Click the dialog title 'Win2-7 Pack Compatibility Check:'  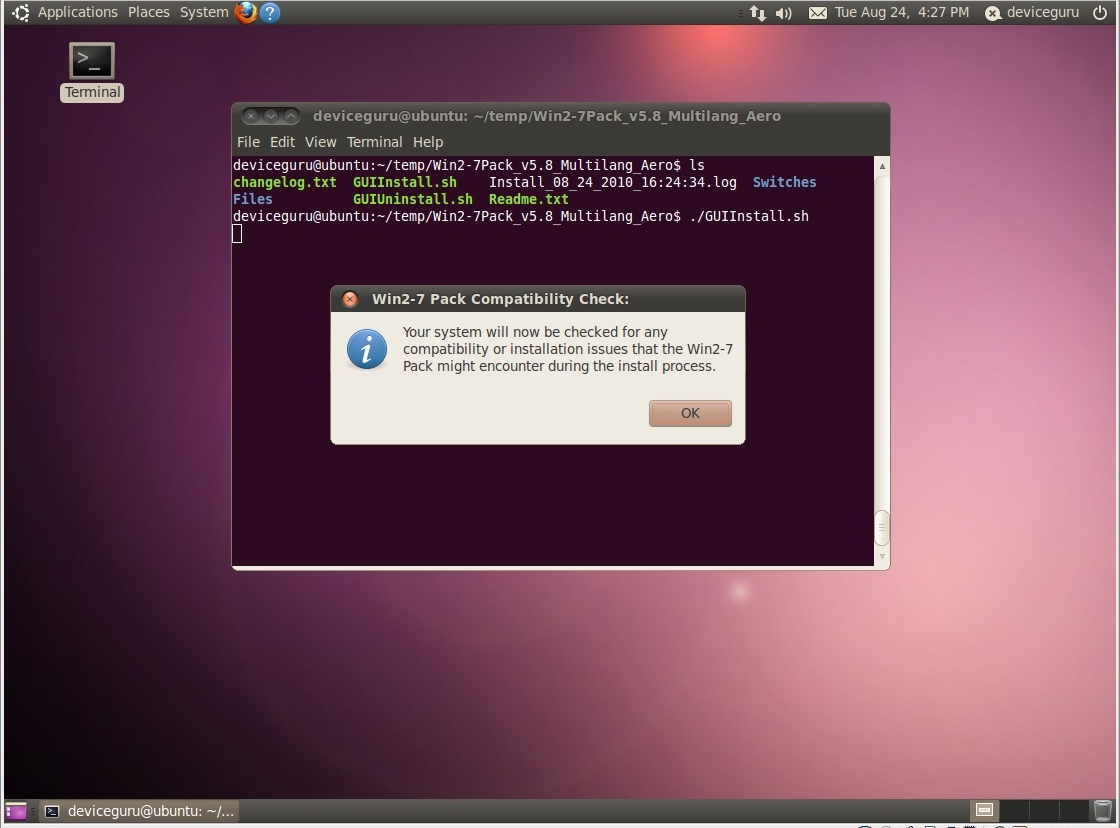coord(500,299)
